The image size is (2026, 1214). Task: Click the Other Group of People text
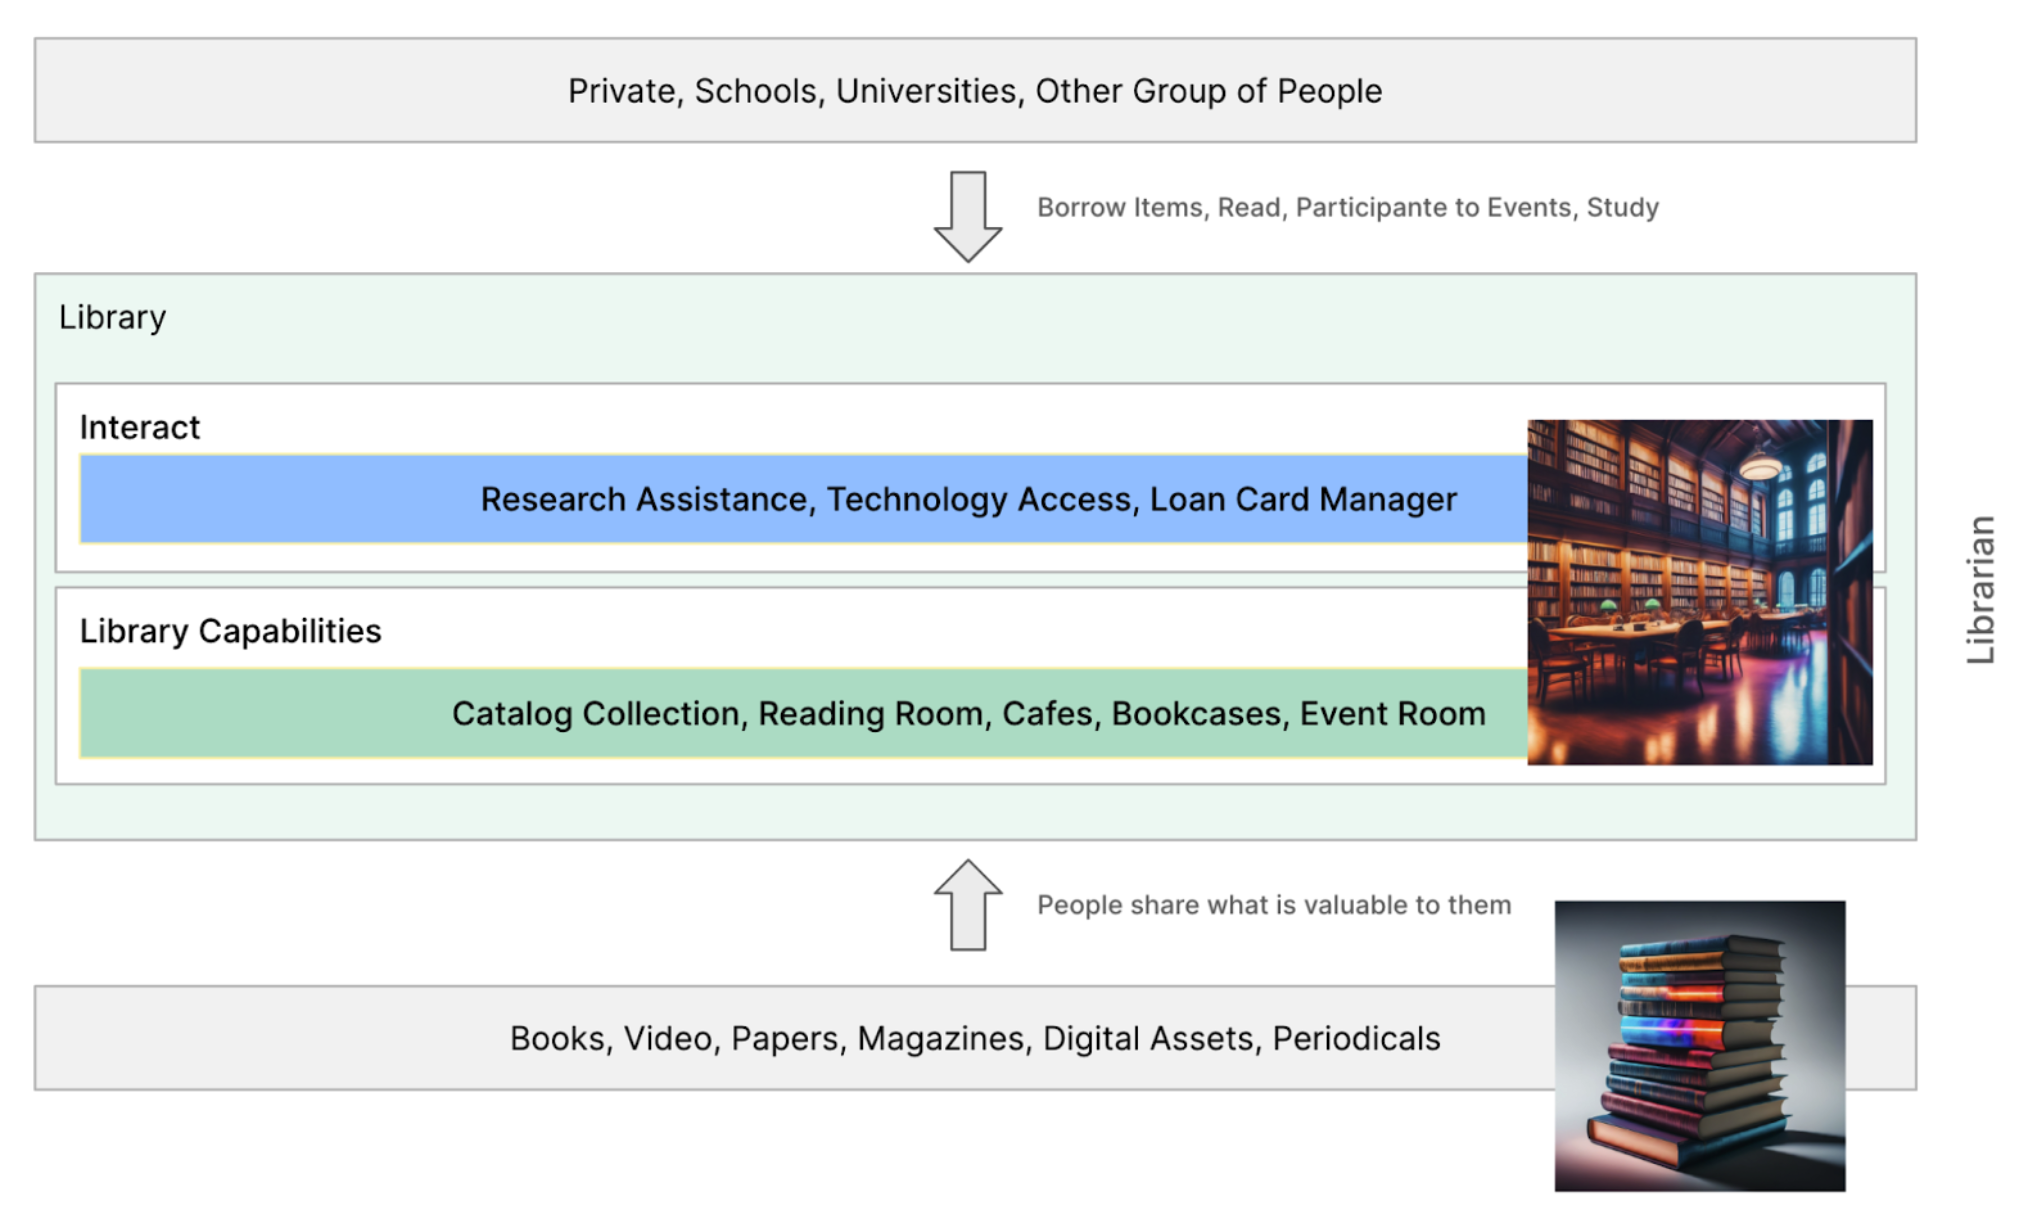pyautogui.click(x=1208, y=91)
